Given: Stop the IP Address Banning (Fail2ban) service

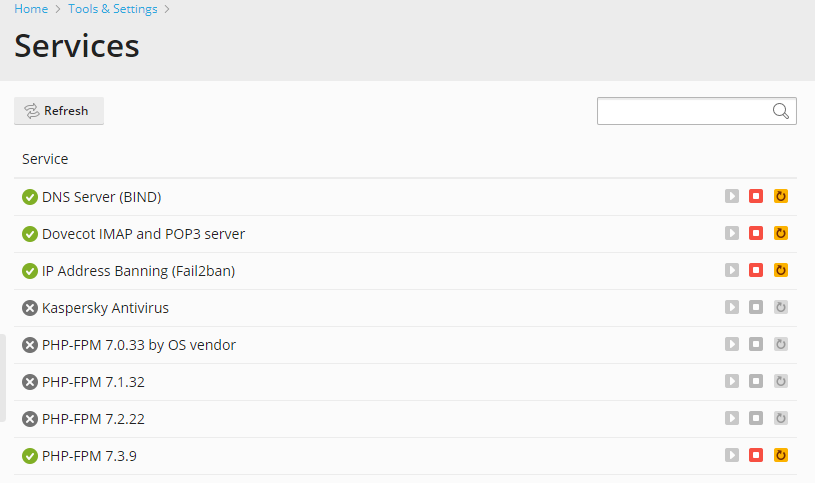Looking at the screenshot, I should tap(756, 270).
